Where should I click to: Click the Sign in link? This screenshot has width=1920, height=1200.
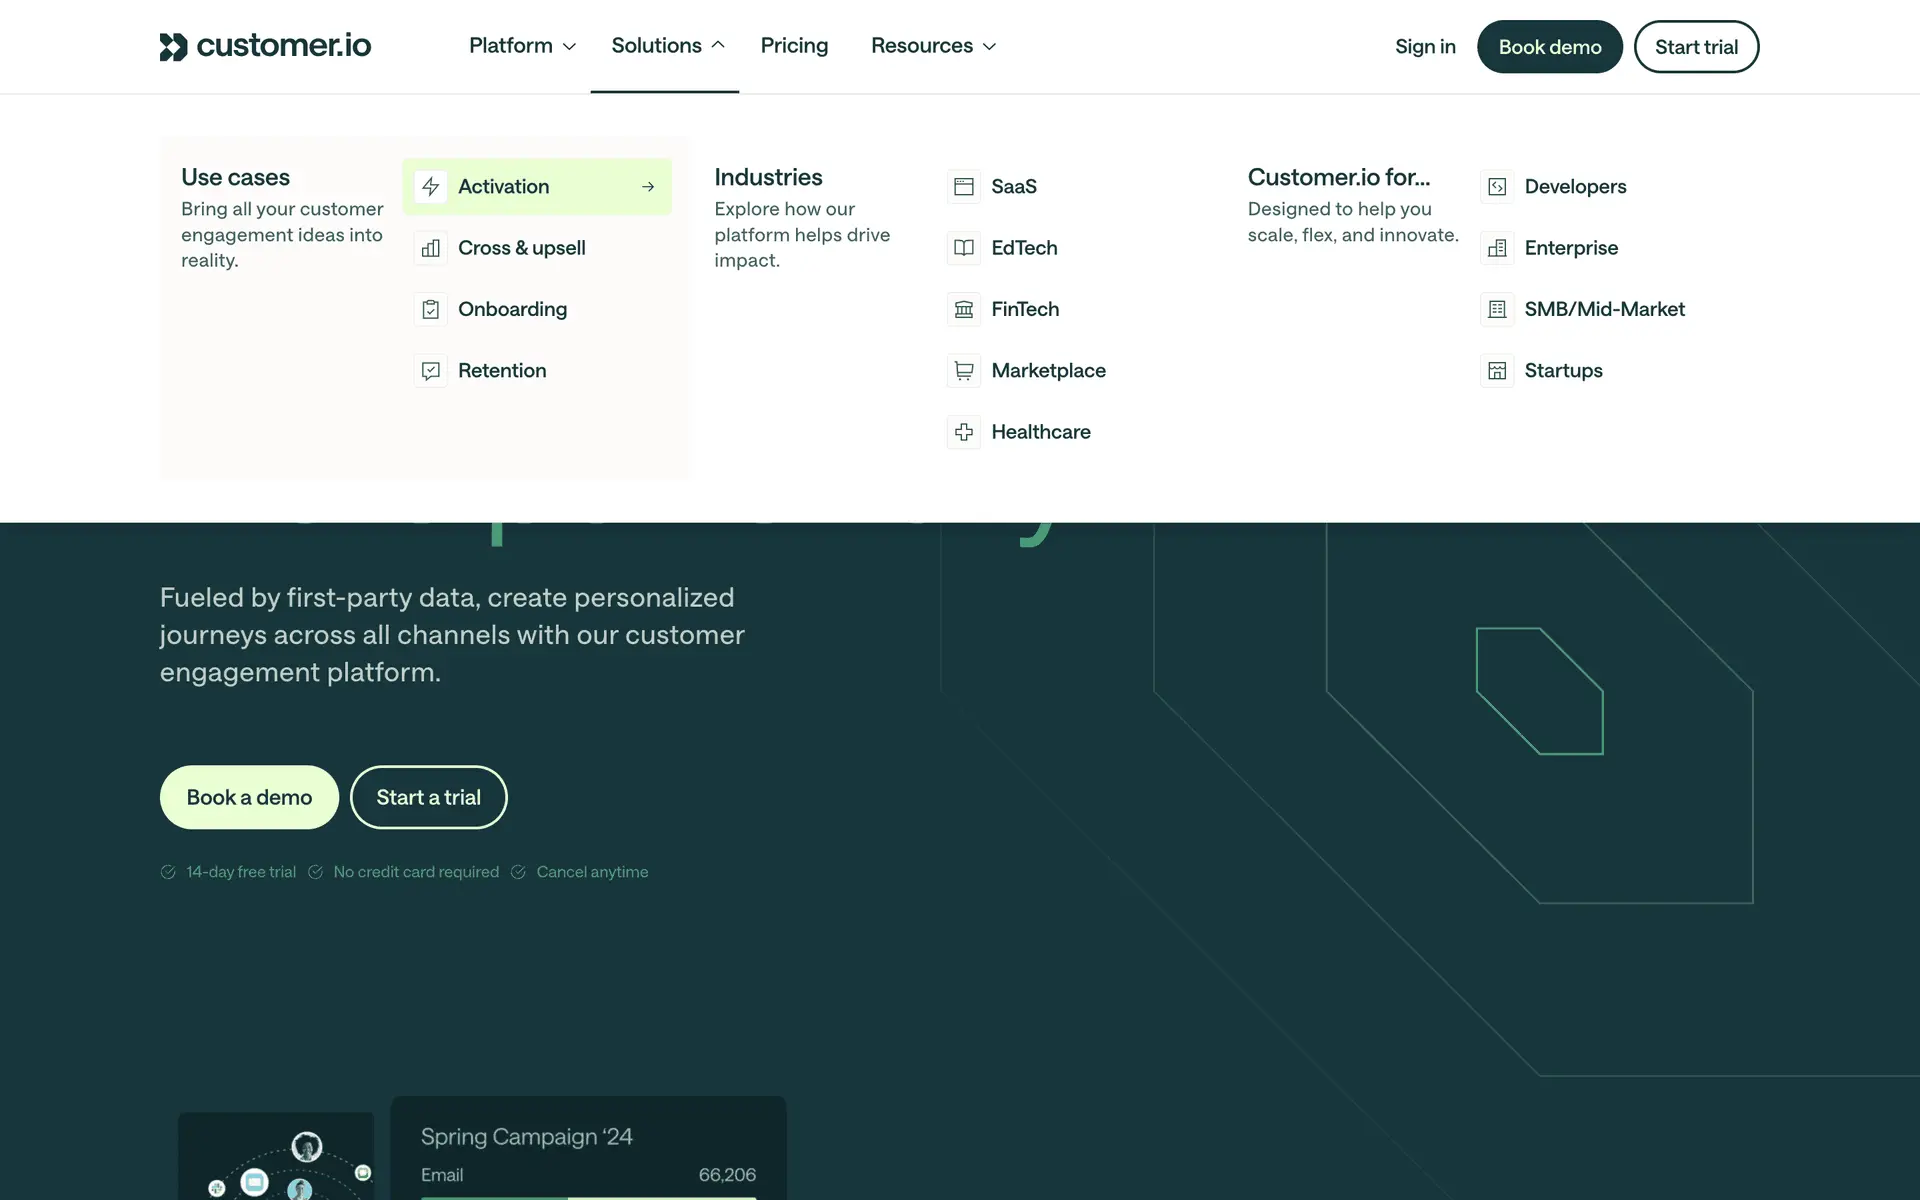(x=1425, y=47)
